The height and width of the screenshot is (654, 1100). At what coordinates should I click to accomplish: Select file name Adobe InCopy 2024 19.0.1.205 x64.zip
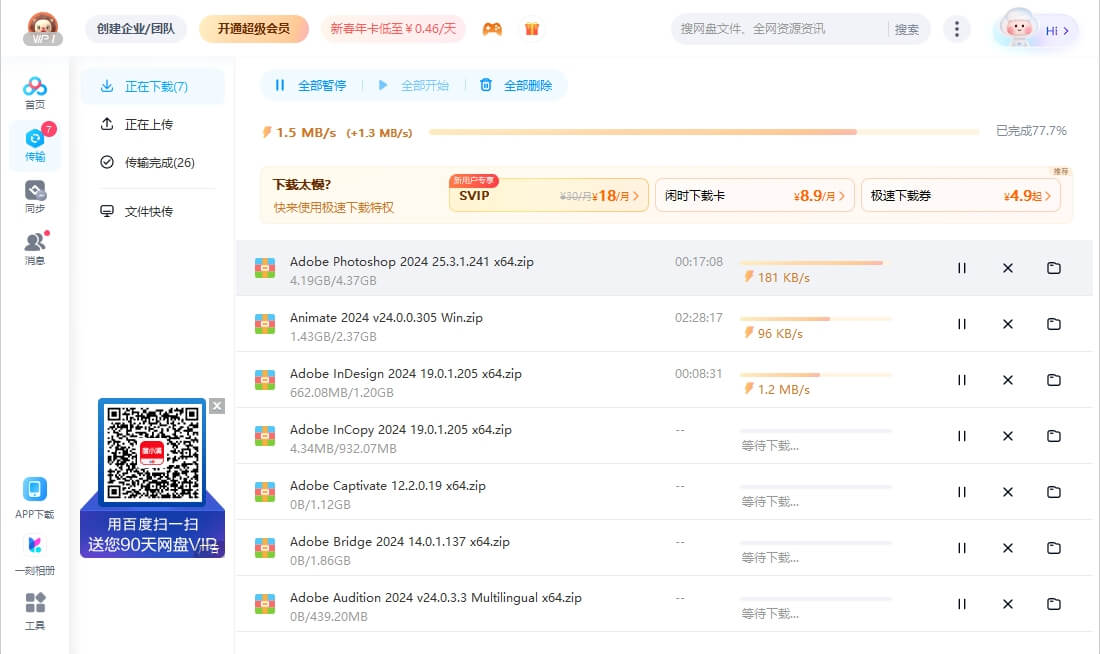[x=401, y=429]
